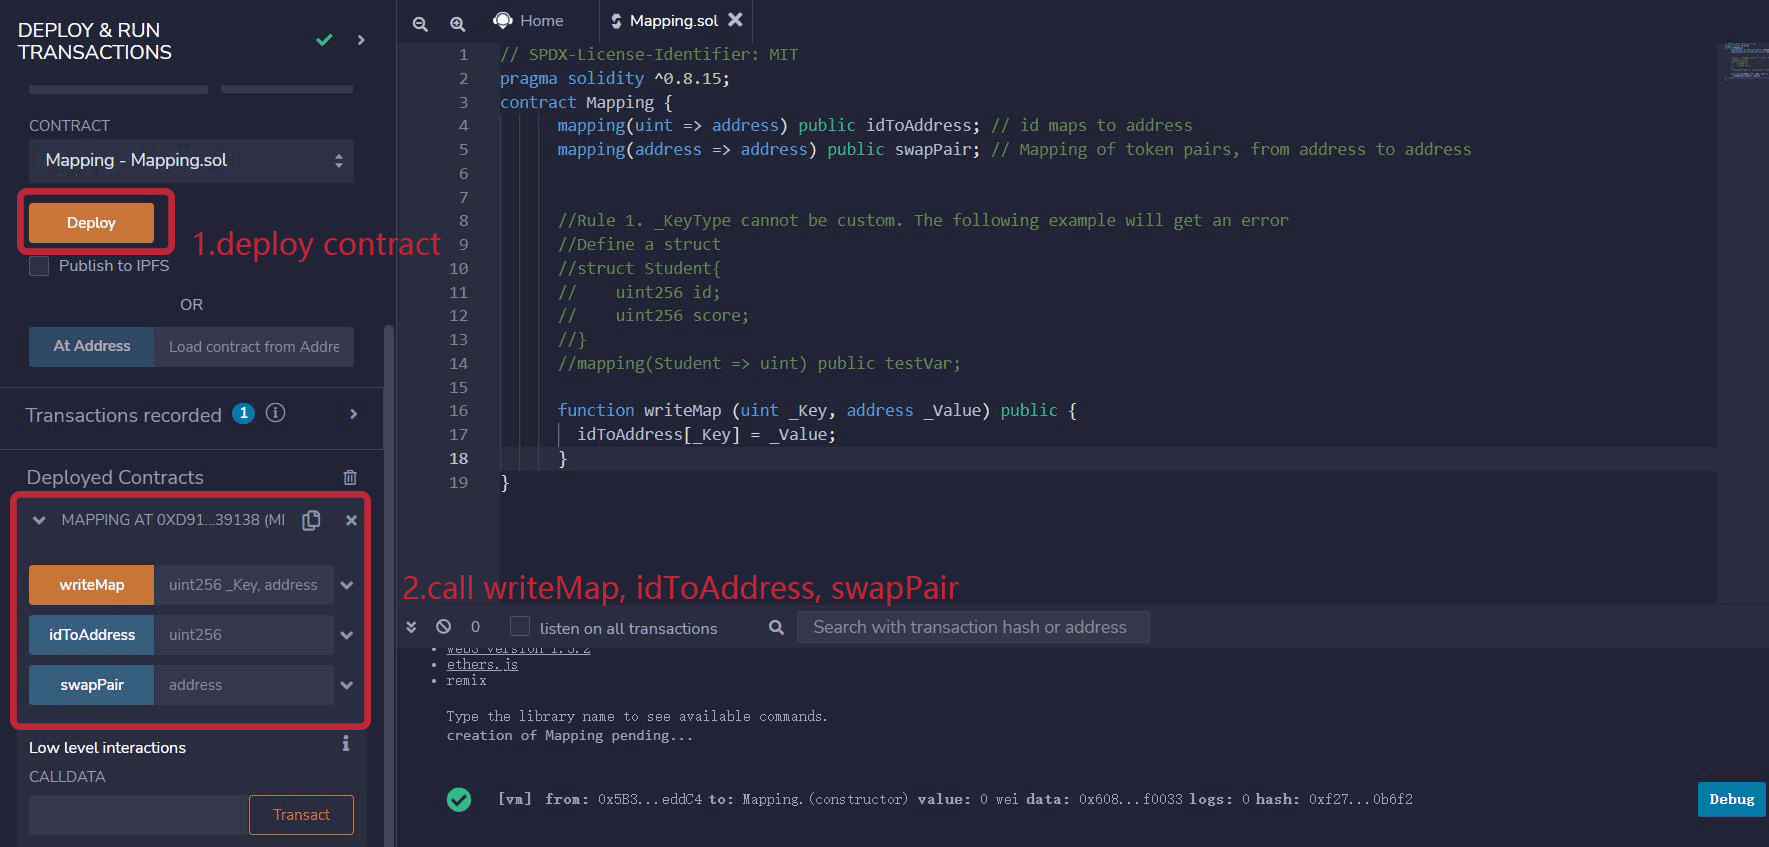Click the terminal search magnifier icon
This screenshot has height=847, width=1769.
pos(776,627)
